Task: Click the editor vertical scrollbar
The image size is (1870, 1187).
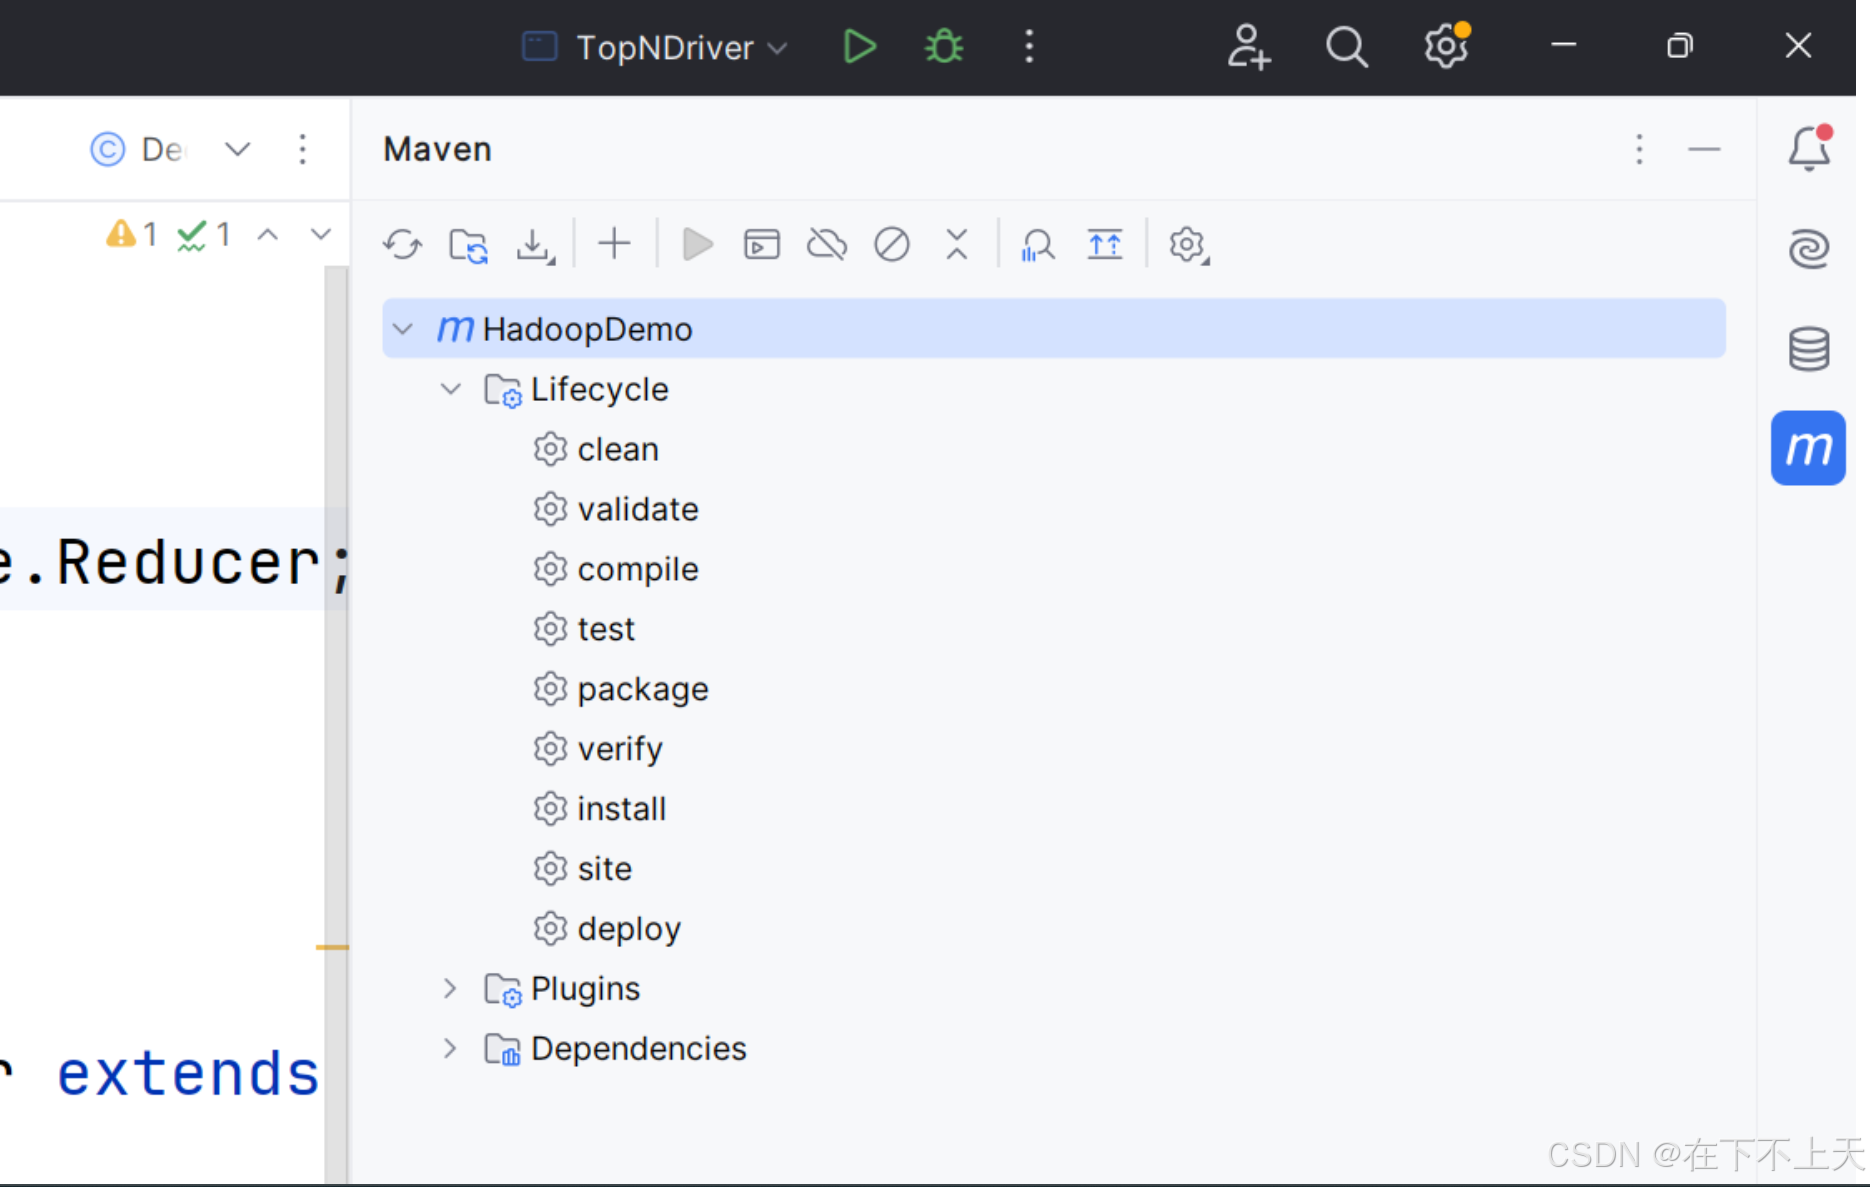Action: point(337,724)
